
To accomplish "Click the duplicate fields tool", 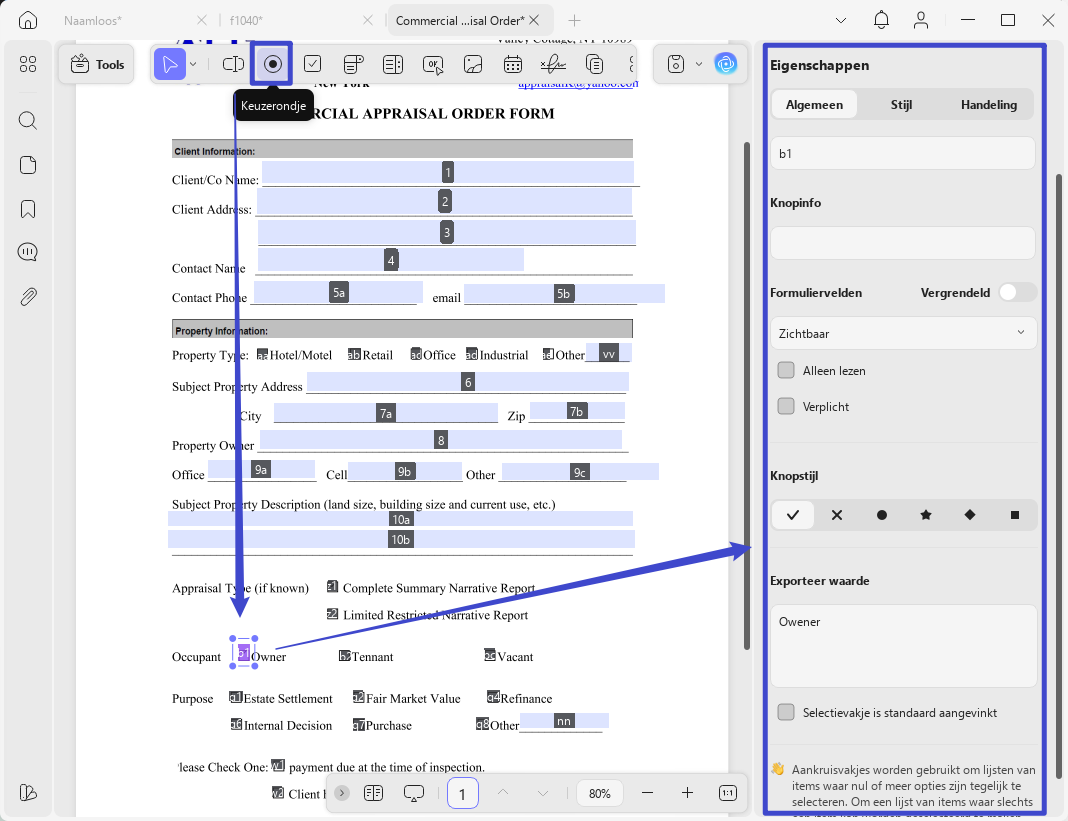I will (x=594, y=64).
